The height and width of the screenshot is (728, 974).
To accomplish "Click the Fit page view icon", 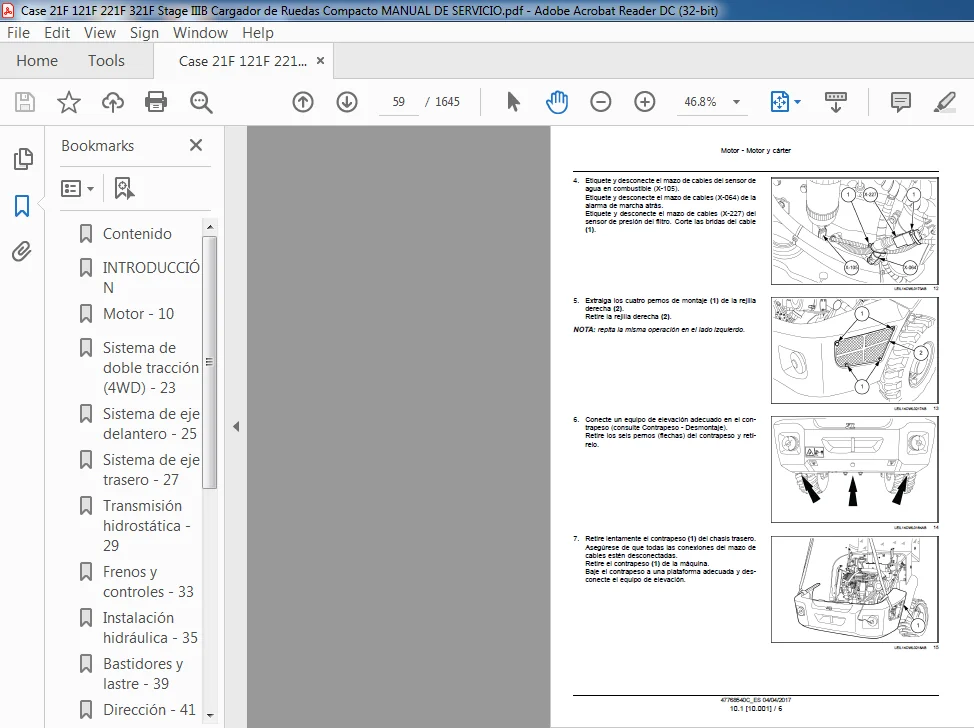I will 780,102.
